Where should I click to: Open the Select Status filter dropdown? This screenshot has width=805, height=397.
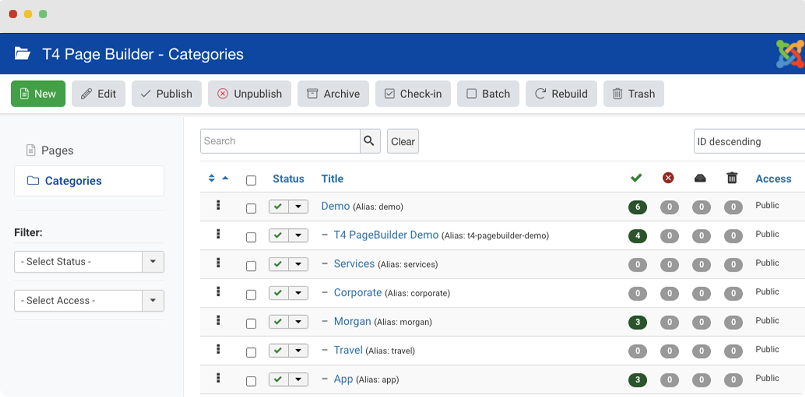click(x=89, y=262)
